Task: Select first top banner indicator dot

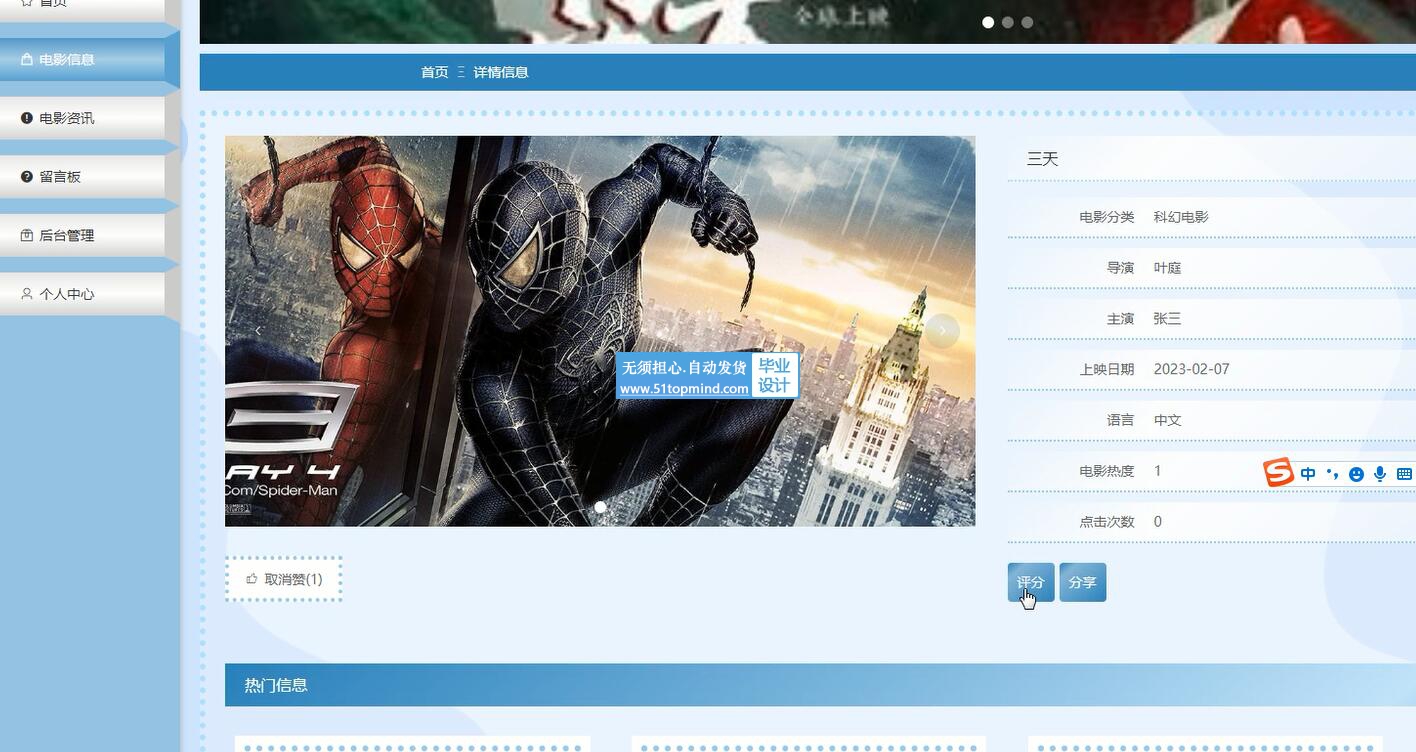Action: [988, 22]
